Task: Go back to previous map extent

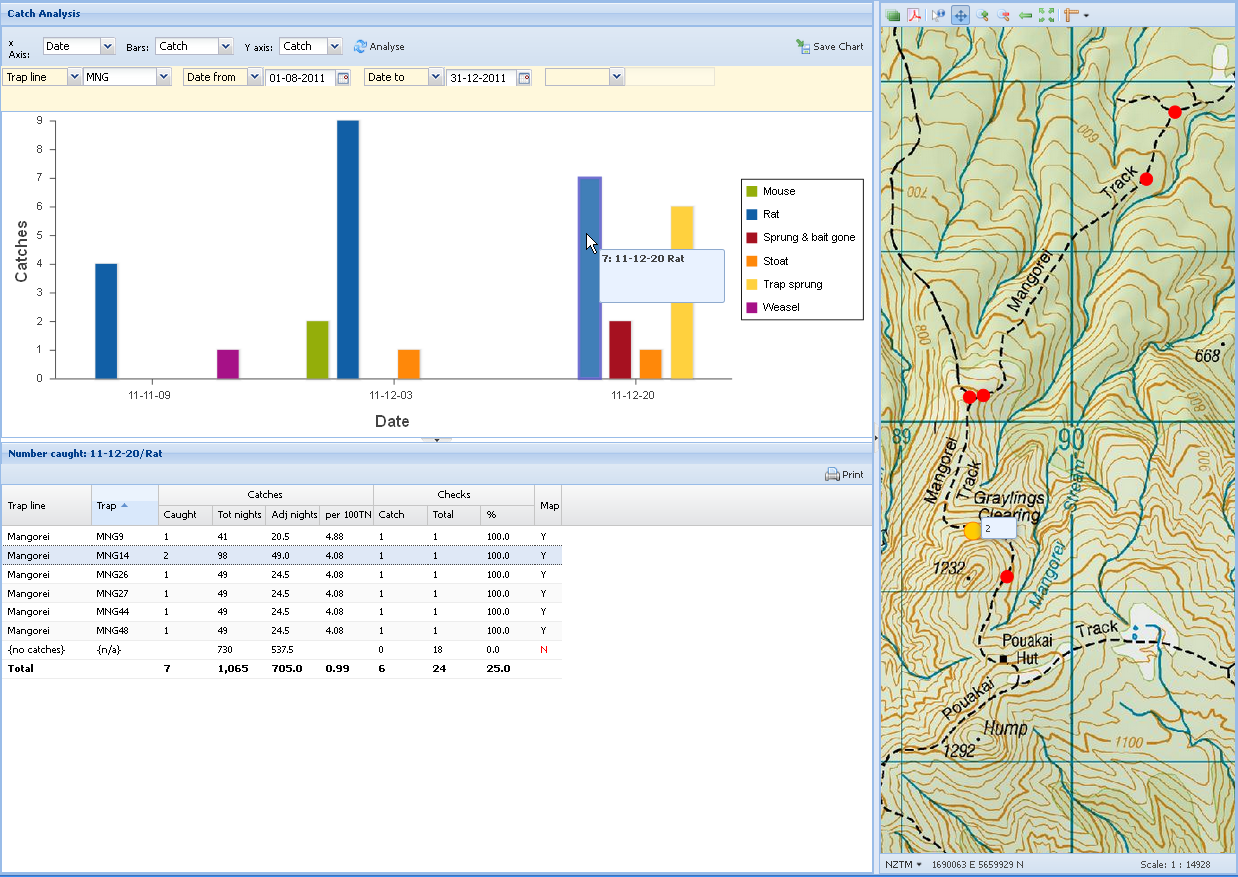Action: coord(1025,15)
